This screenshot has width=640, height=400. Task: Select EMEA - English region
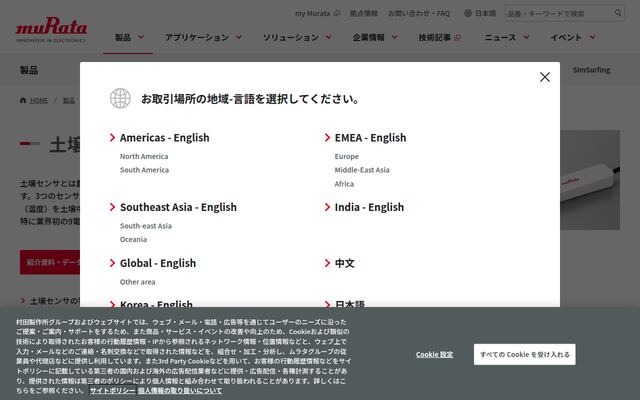click(x=370, y=138)
